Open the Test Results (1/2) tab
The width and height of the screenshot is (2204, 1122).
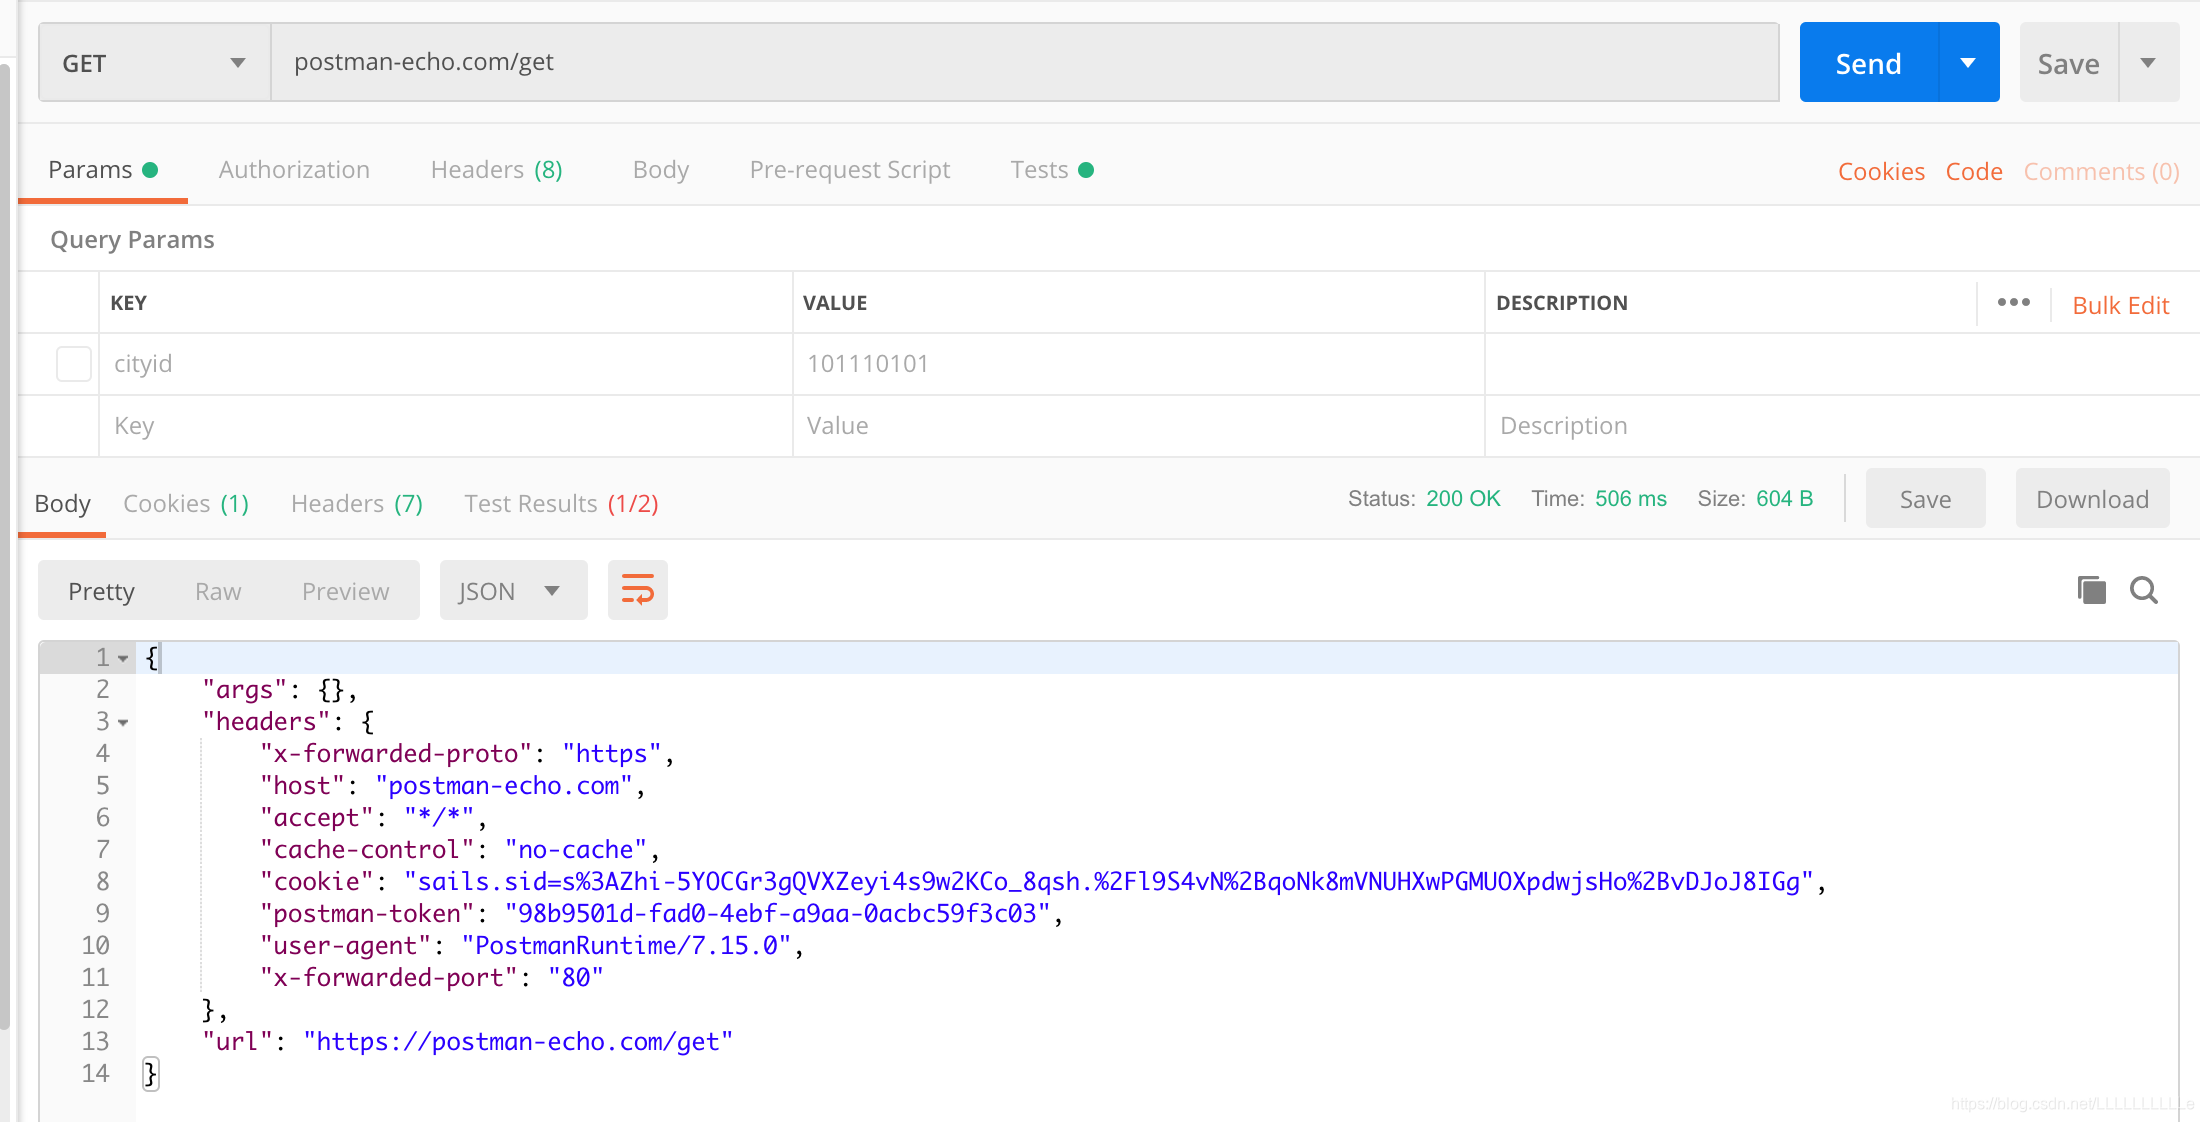561,504
